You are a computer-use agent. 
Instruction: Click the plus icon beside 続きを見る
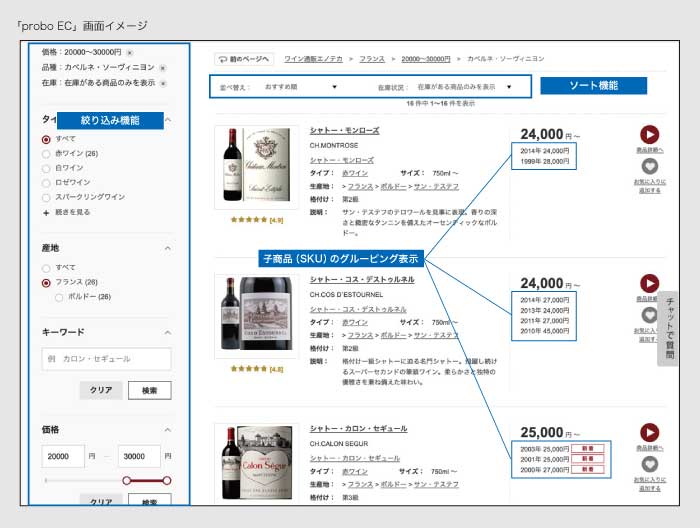pyautogui.click(x=46, y=213)
